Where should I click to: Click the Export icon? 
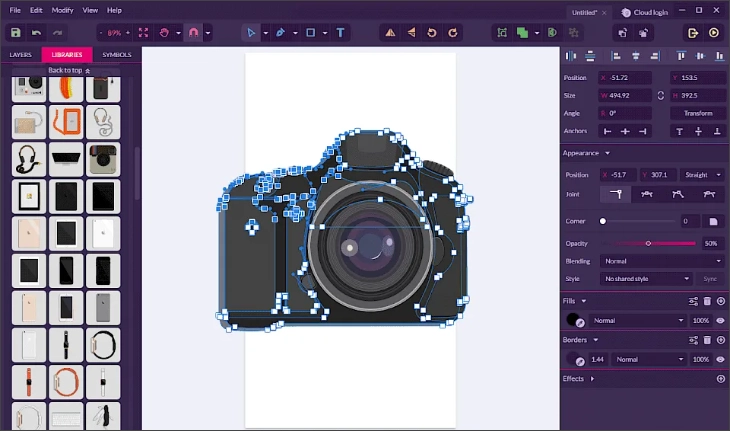tap(693, 33)
